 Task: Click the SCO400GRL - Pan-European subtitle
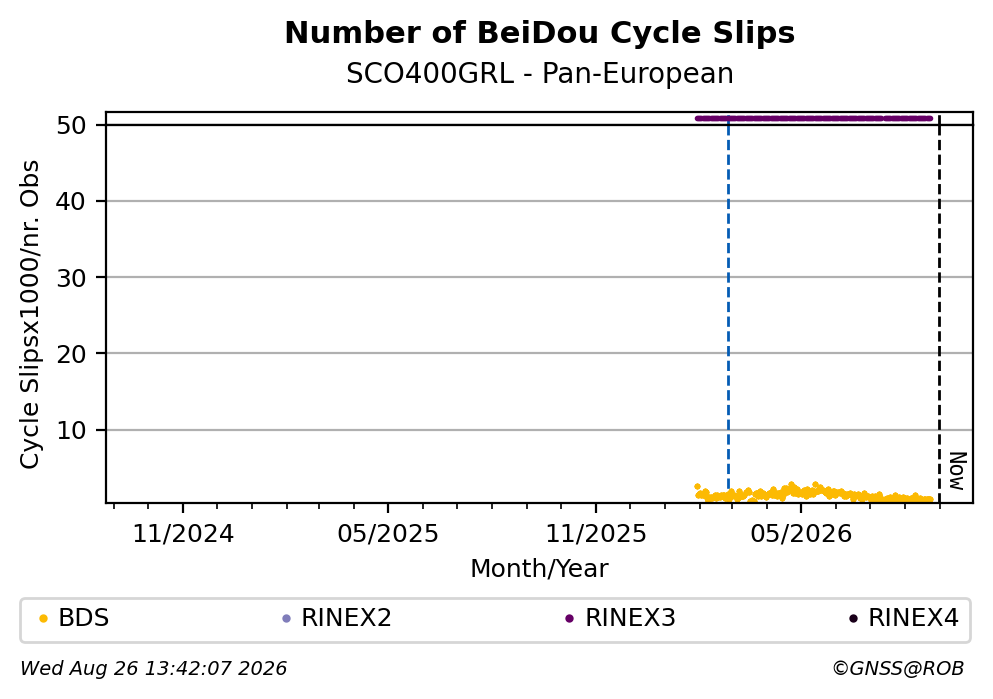[x=540, y=74]
